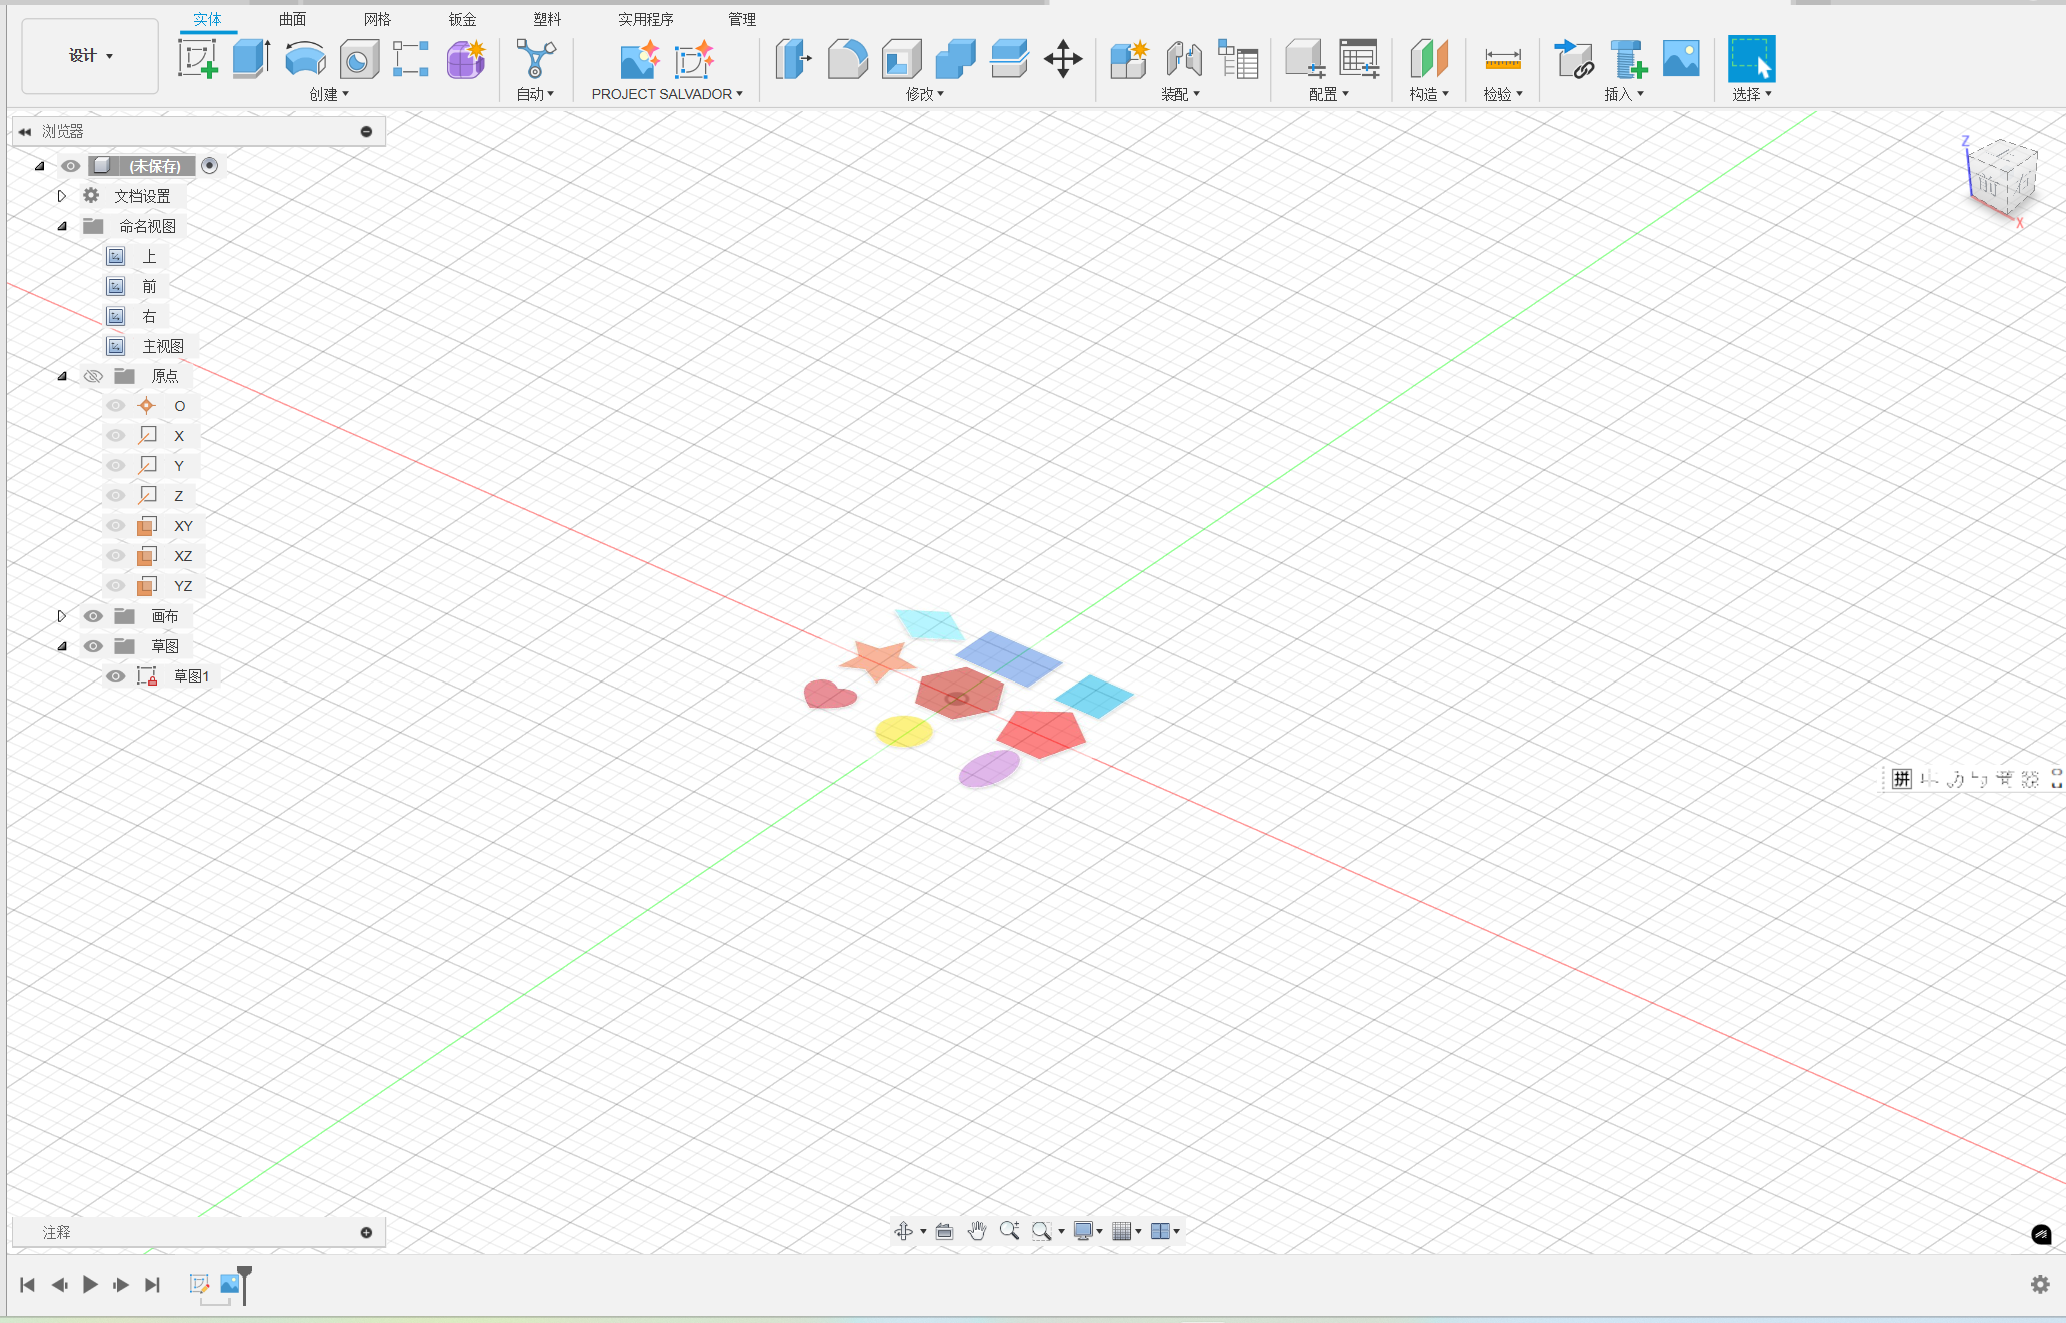Toggle visibility of origin point O
Image resolution: width=2066 pixels, height=1323 pixels.
point(116,406)
